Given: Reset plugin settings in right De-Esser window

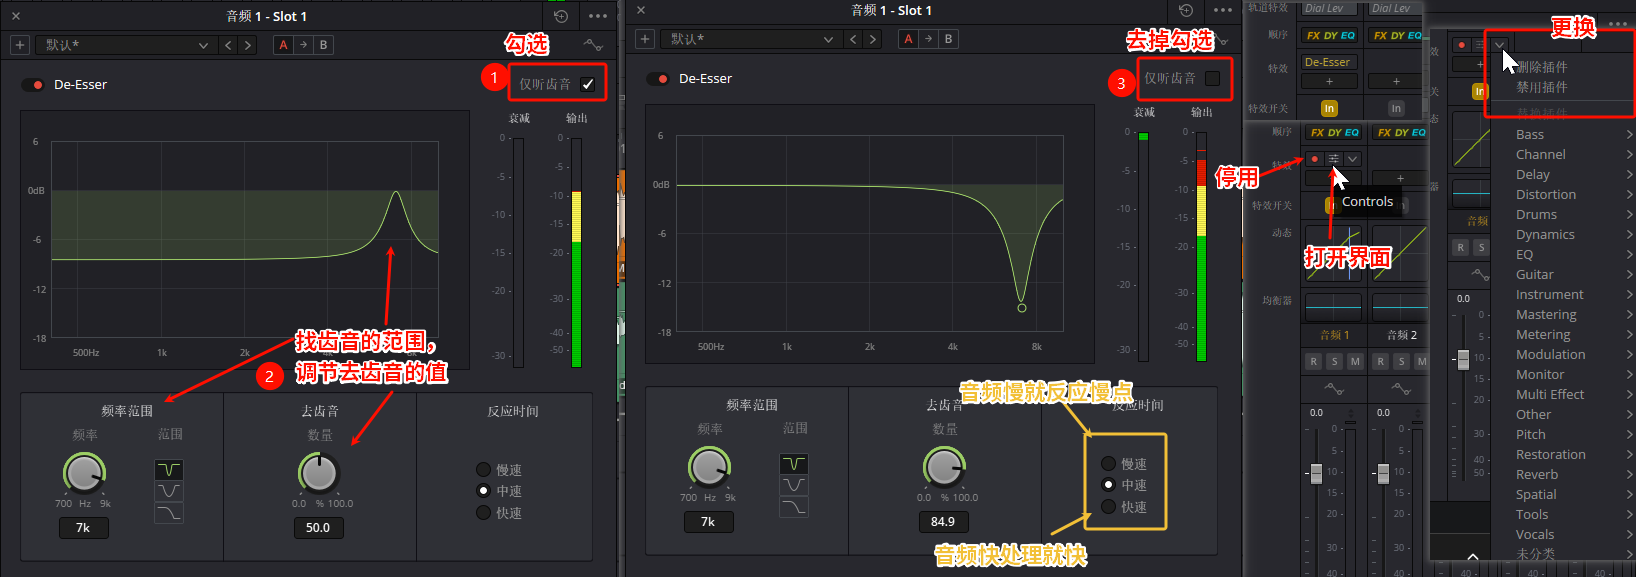Looking at the screenshot, I should pos(1186,10).
